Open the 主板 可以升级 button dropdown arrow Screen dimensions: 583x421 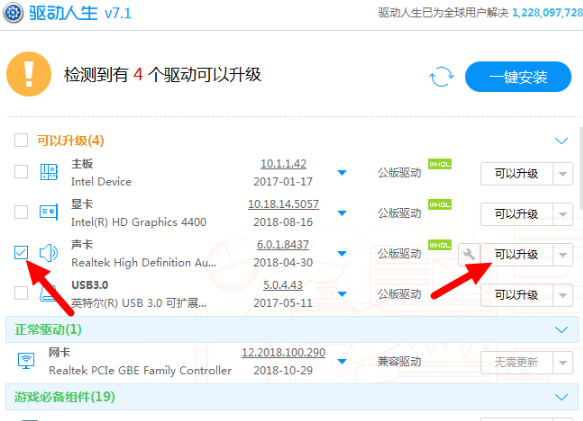click(x=563, y=174)
